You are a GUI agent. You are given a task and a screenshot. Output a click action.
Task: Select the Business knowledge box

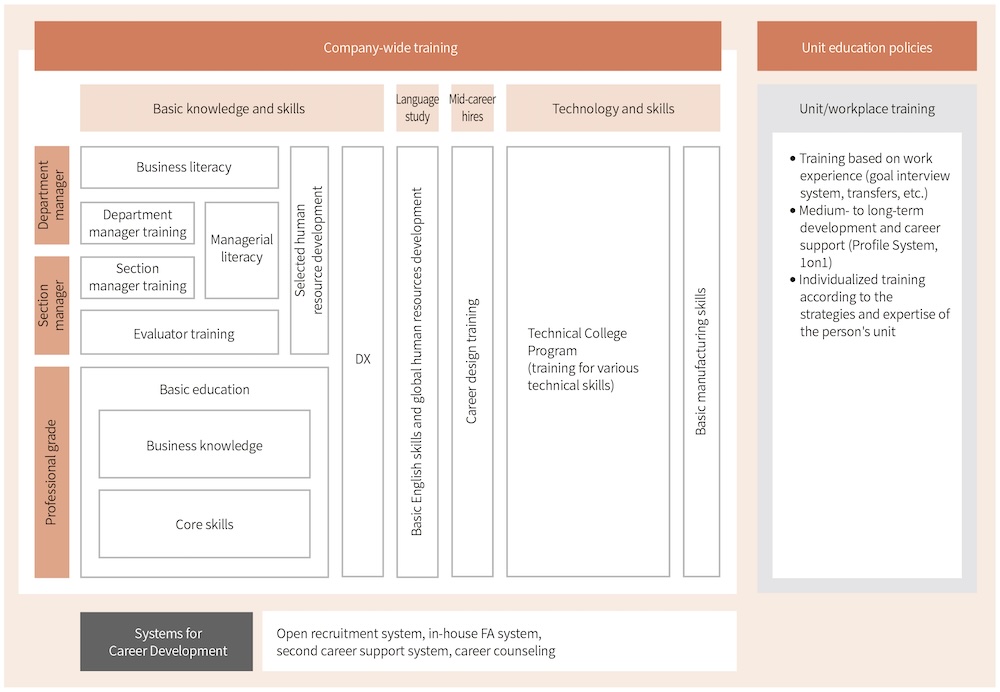[205, 444]
